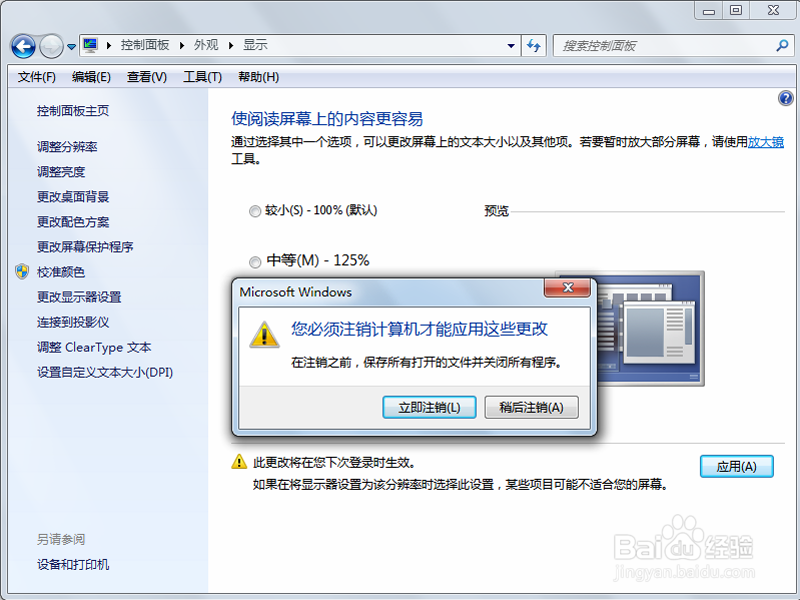
Task: Open 调整分辨率 in sidebar
Action: click(x=67, y=147)
